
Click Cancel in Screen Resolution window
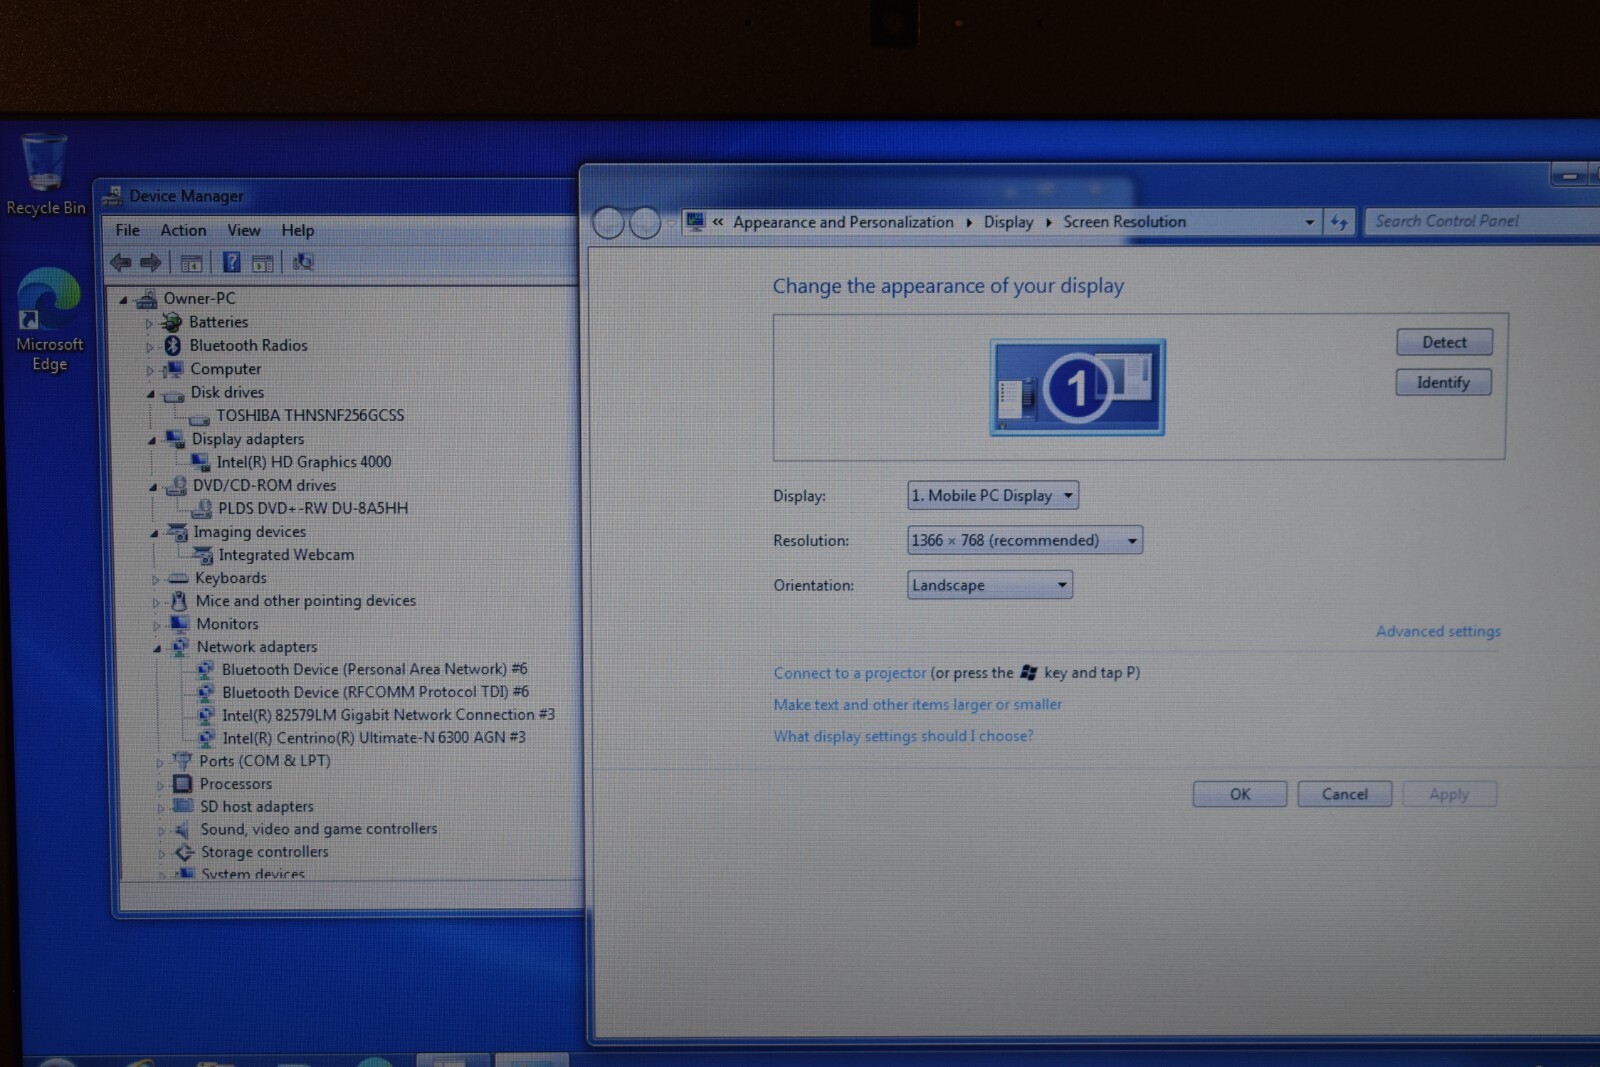[1344, 794]
